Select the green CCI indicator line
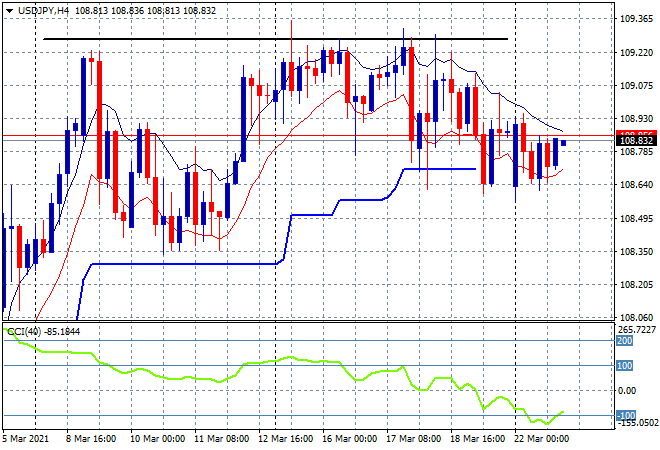The width and height of the screenshot is (660, 450). (283, 358)
